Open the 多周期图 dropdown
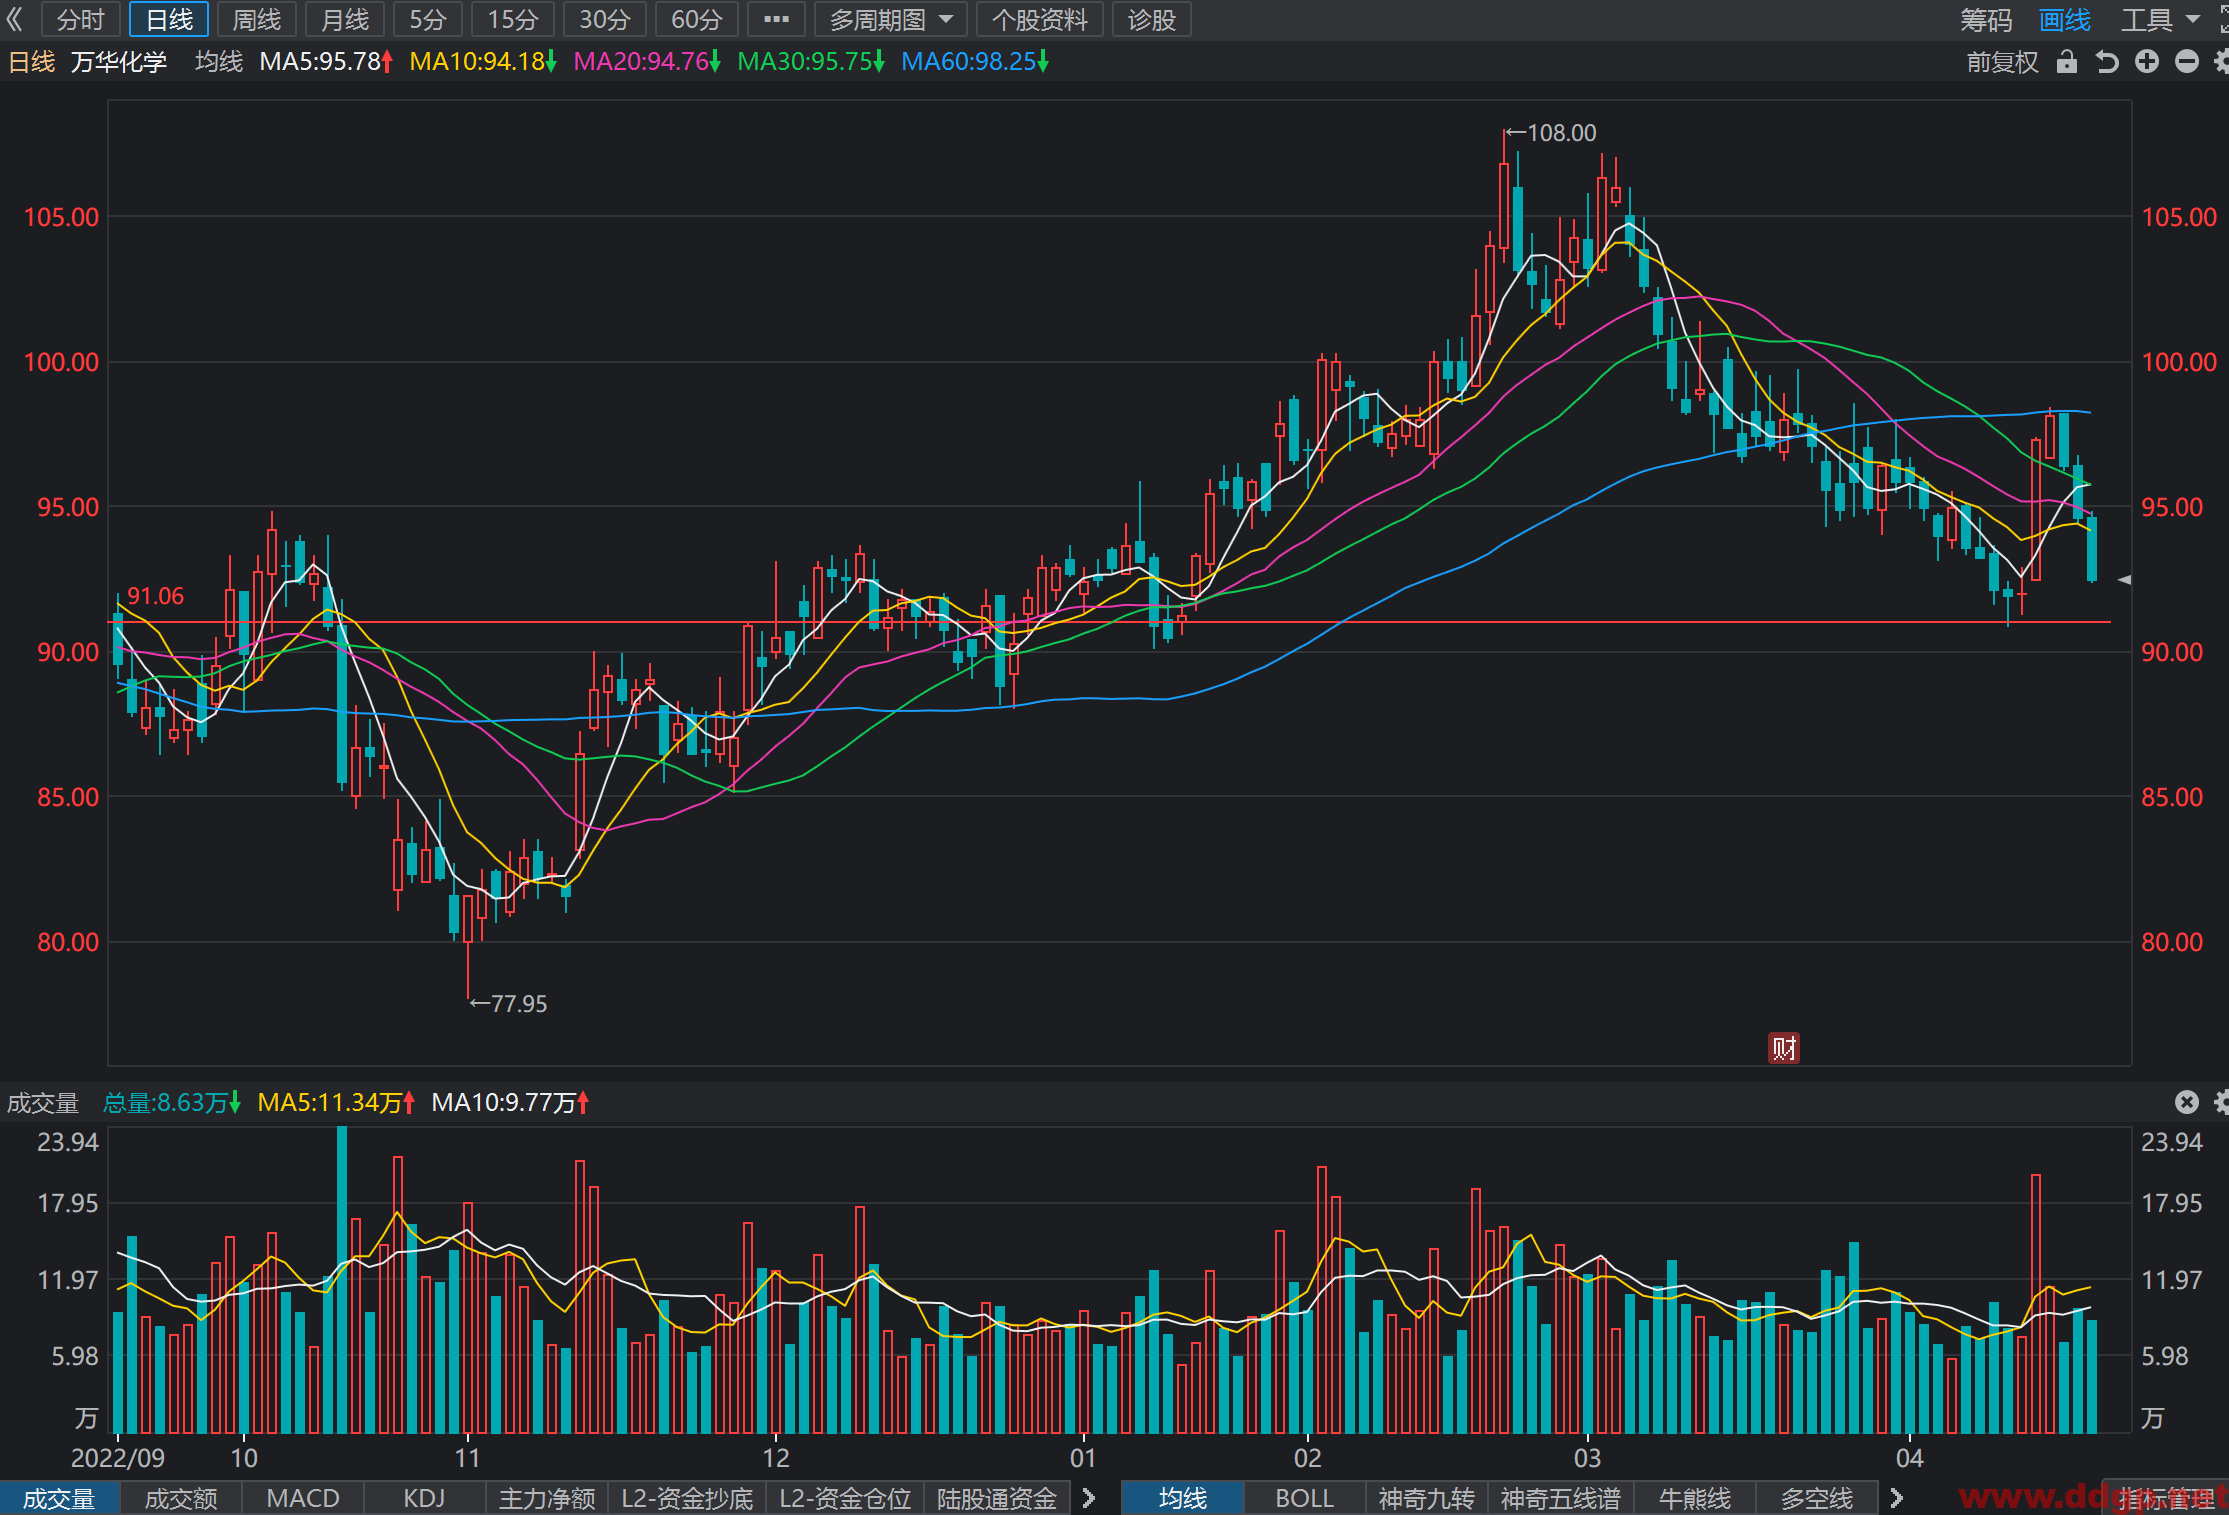This screenshot has width=2229, height=1515. click(890, 19)
